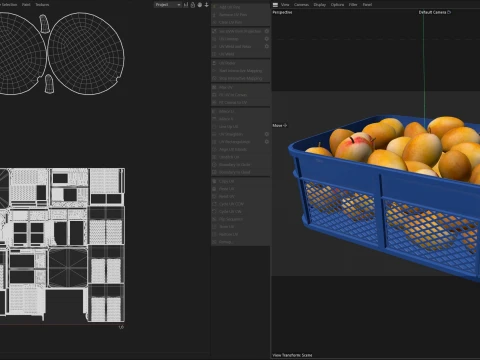
Task: Click the Unstitch UV command
Action: tap(241, 157)
